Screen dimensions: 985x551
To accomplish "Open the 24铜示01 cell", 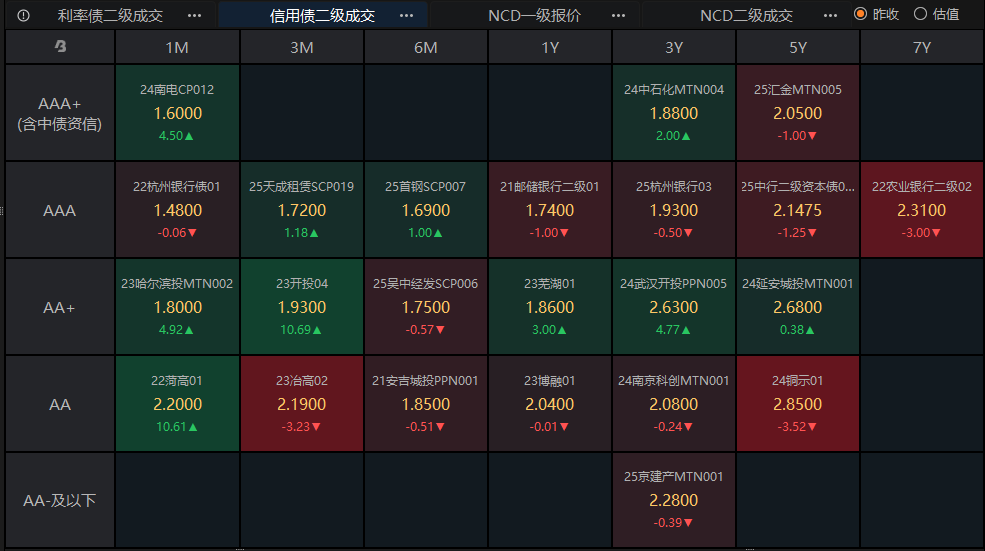I will 798,404.
